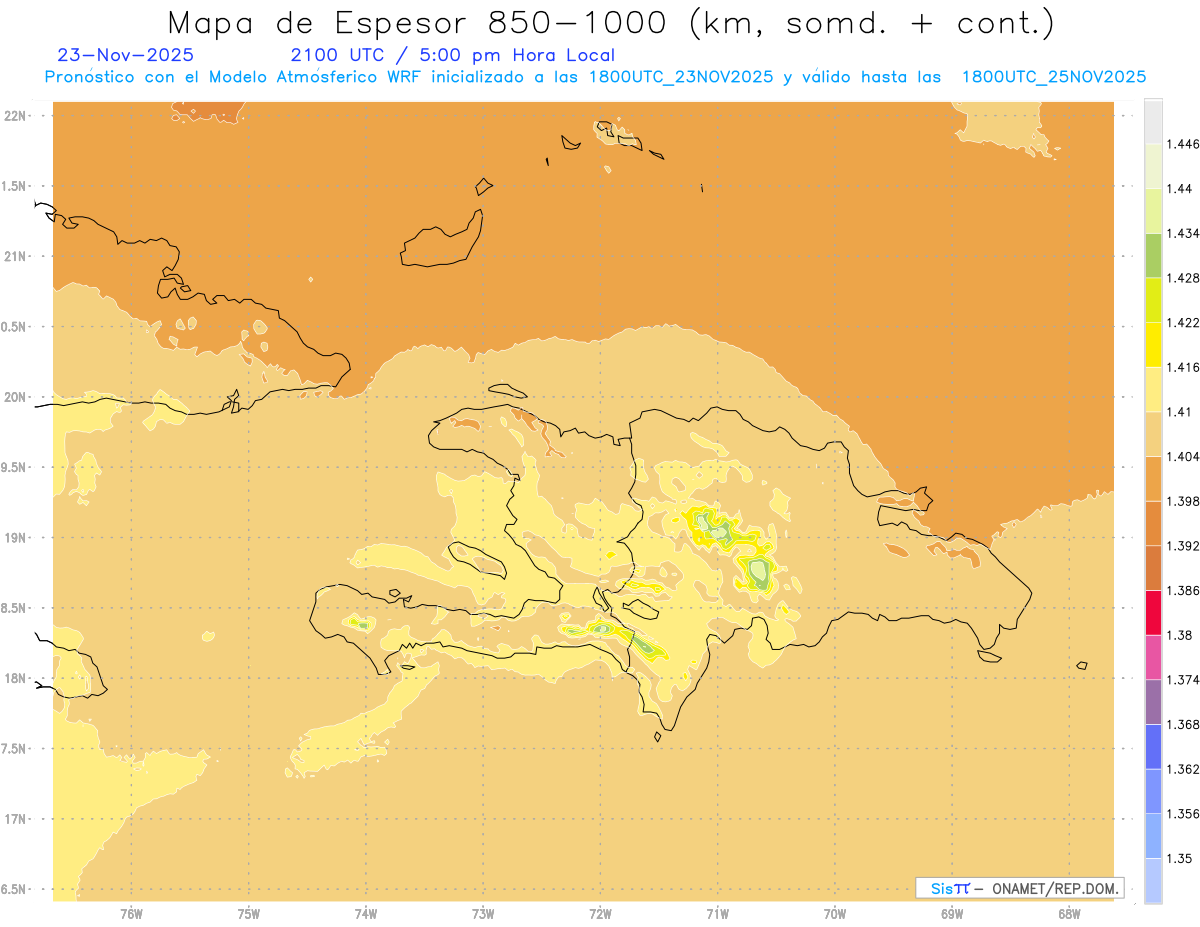Click the legend value 1.392

click(x=1183, y=546)
